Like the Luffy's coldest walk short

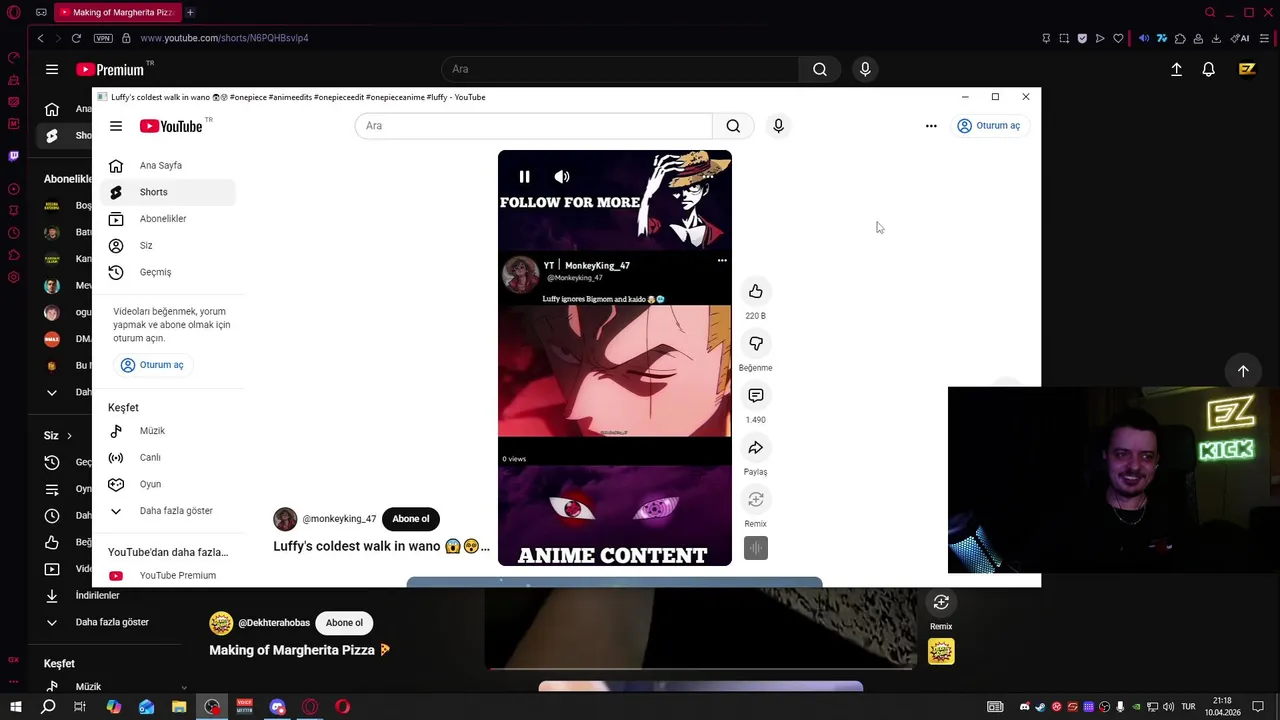(756, 291)
